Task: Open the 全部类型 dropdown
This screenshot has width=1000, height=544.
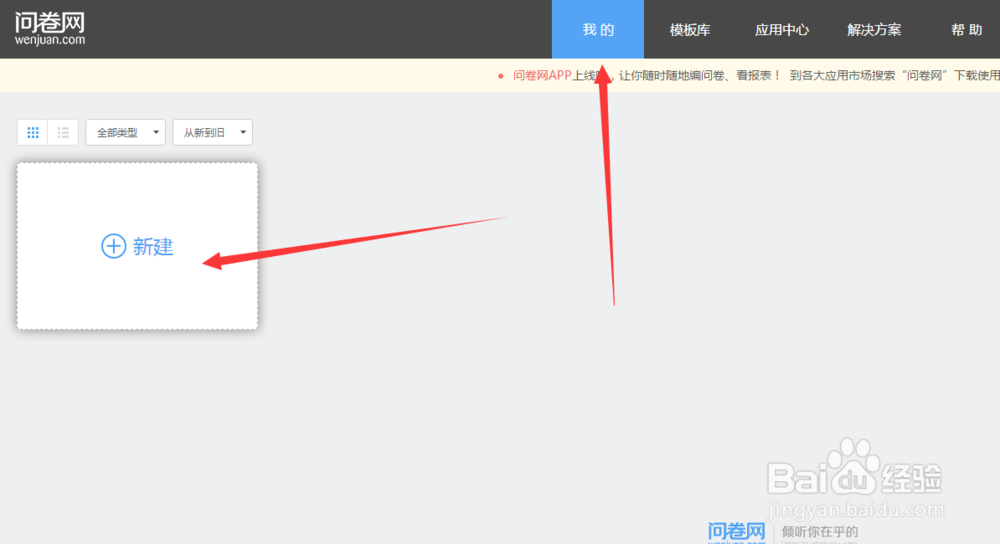Action: 126,133
